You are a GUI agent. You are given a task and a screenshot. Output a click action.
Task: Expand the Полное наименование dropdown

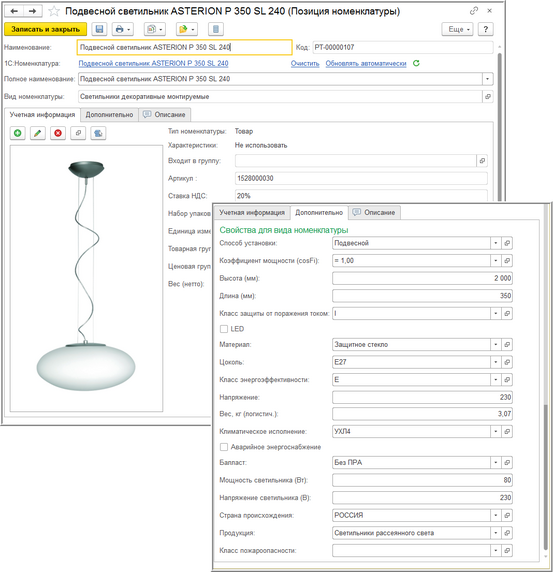(488, 79)
